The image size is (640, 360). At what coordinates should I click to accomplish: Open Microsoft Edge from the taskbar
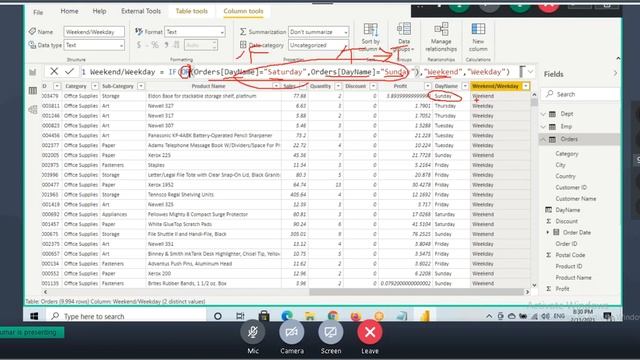pyautogui.click(x=287, y=316)
